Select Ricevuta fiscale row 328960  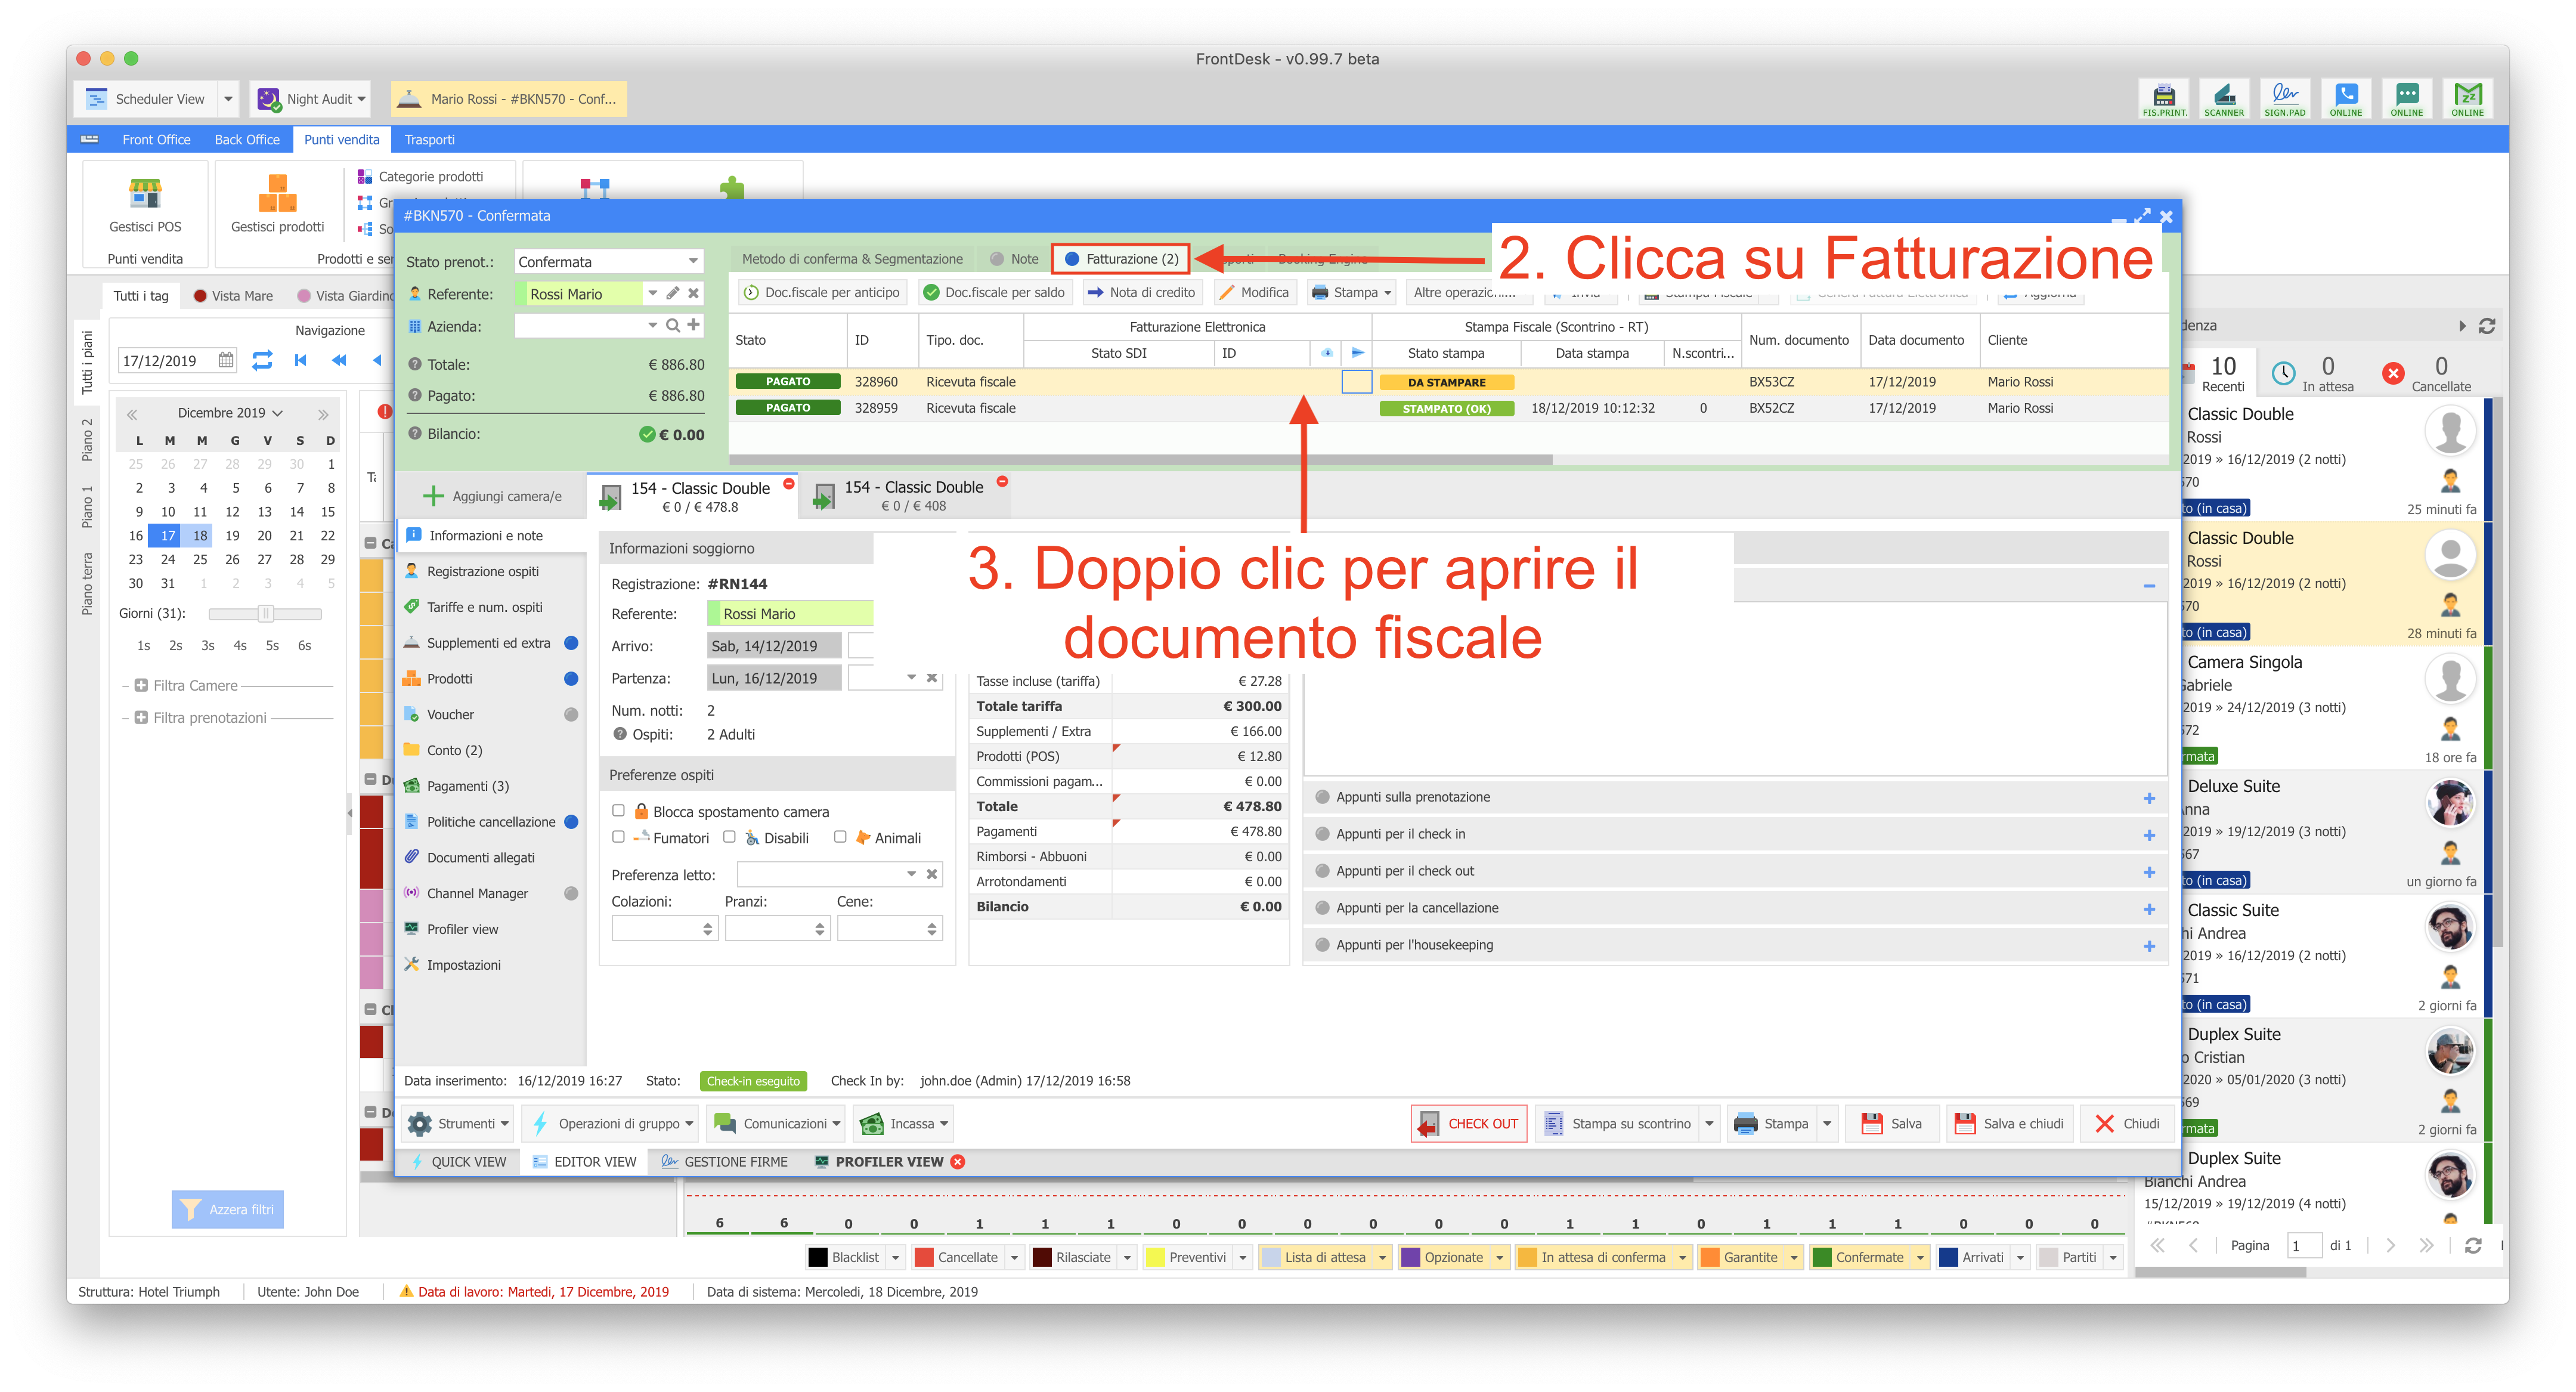pos(1449,381)
